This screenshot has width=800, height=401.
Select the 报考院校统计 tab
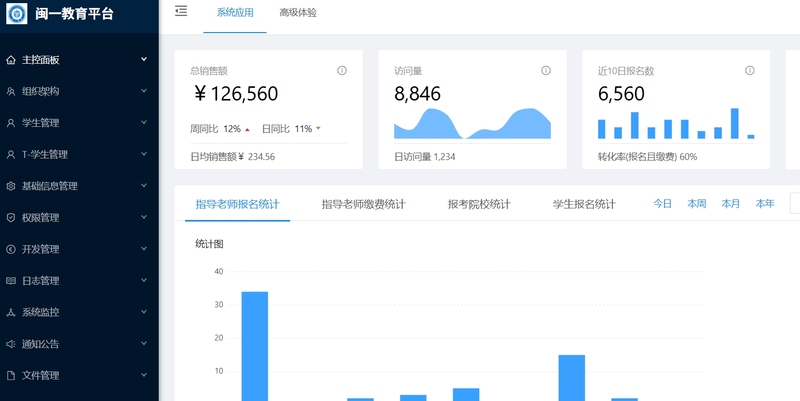coord(479,205)
